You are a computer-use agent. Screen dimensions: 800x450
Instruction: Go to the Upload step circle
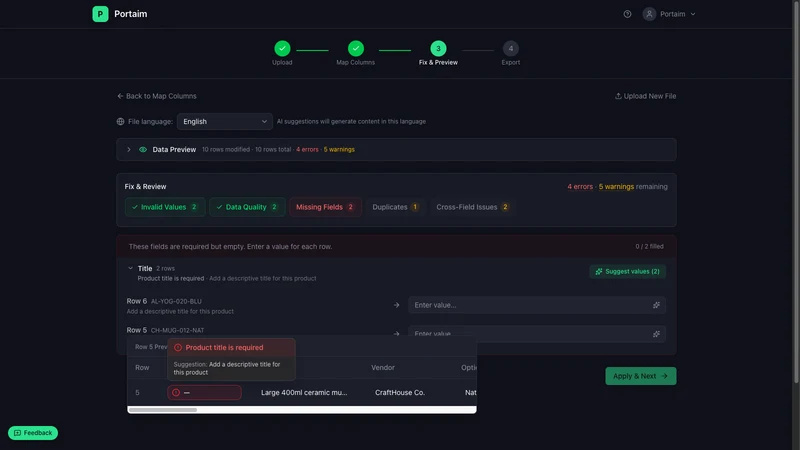tap(282, 48)
